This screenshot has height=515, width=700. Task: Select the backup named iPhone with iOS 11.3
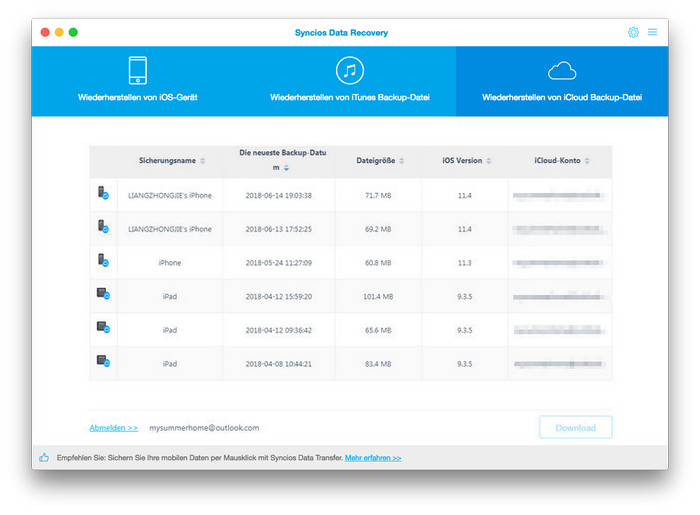[170, 263]
